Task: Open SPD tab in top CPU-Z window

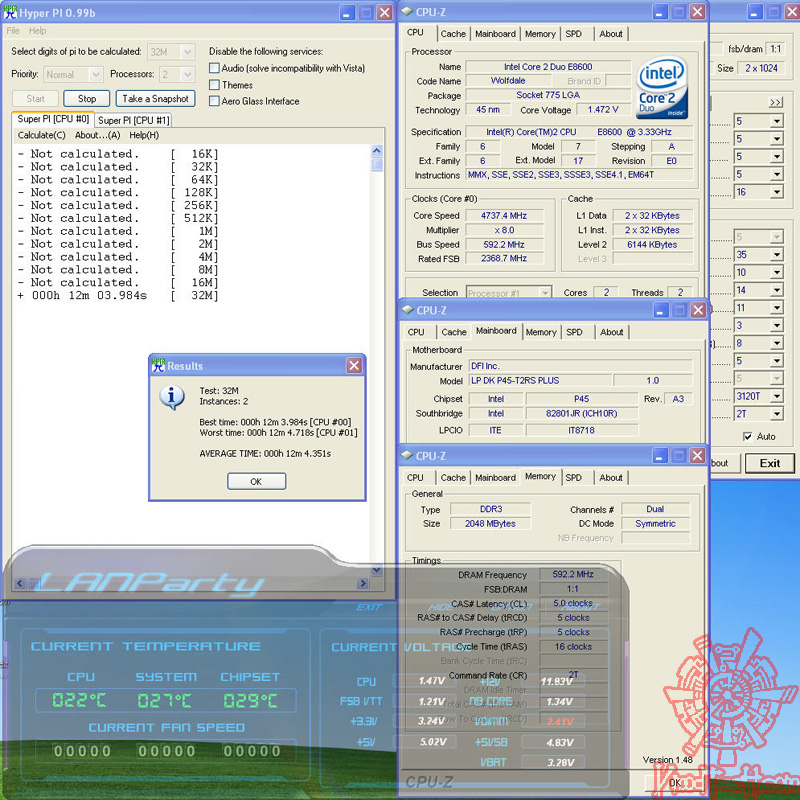Action: [573, 34]
